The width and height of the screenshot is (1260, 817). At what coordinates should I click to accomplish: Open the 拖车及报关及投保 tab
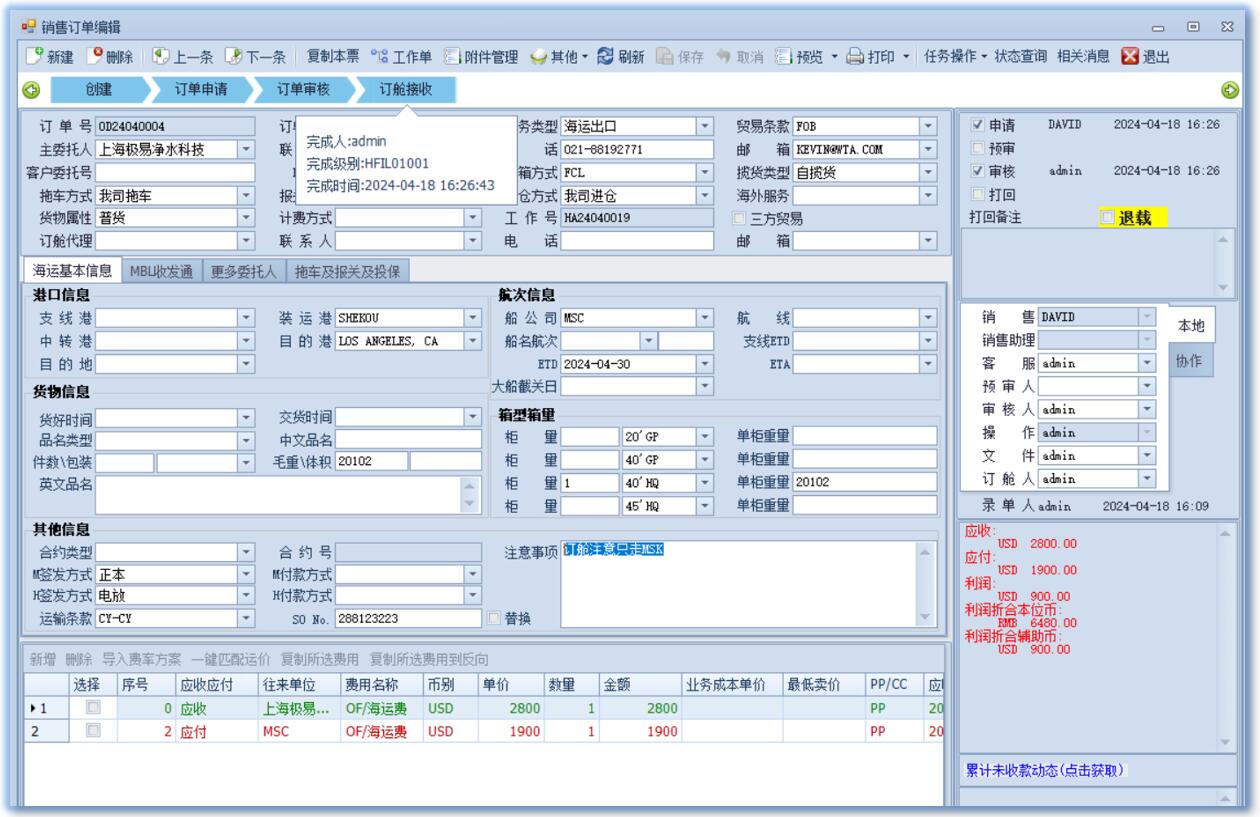click(347, 271)
